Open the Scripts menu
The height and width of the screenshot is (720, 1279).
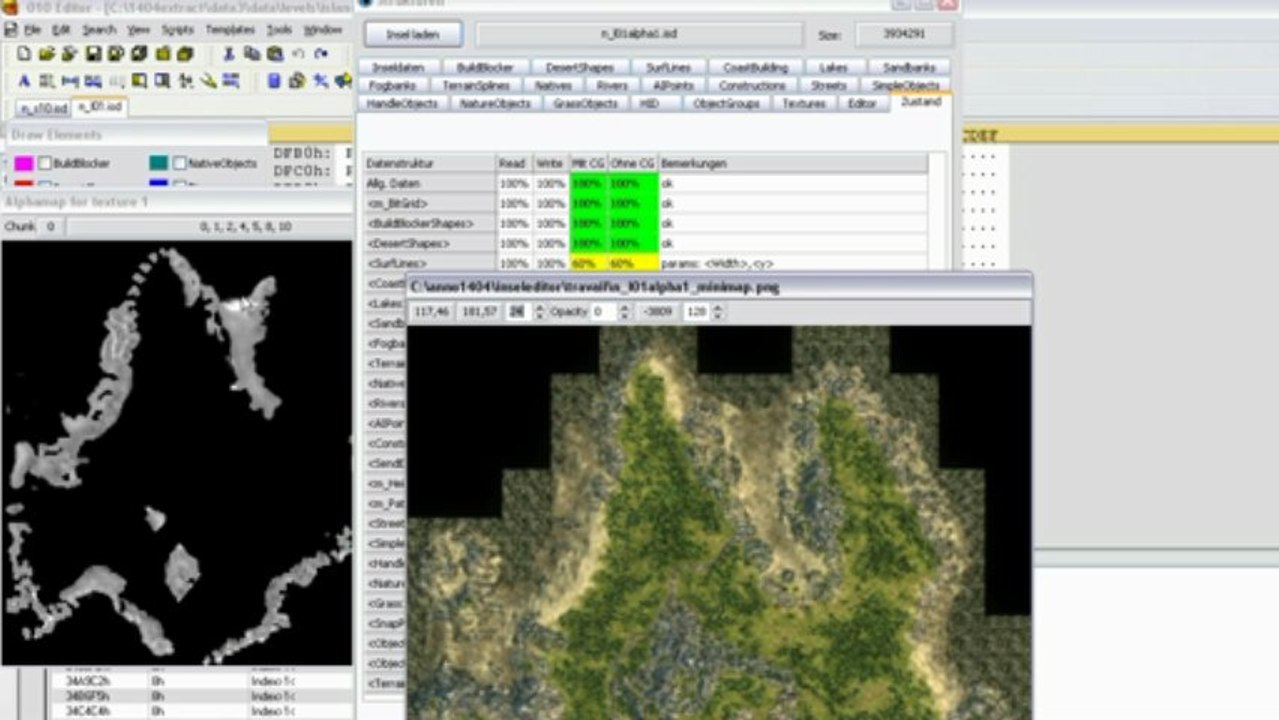coord(177,30)
